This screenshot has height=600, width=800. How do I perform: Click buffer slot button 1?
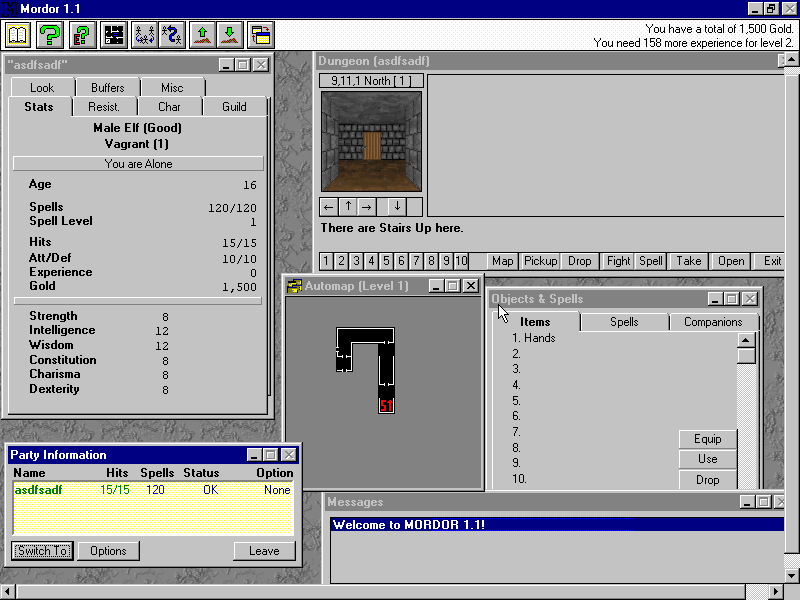point(326,261)
